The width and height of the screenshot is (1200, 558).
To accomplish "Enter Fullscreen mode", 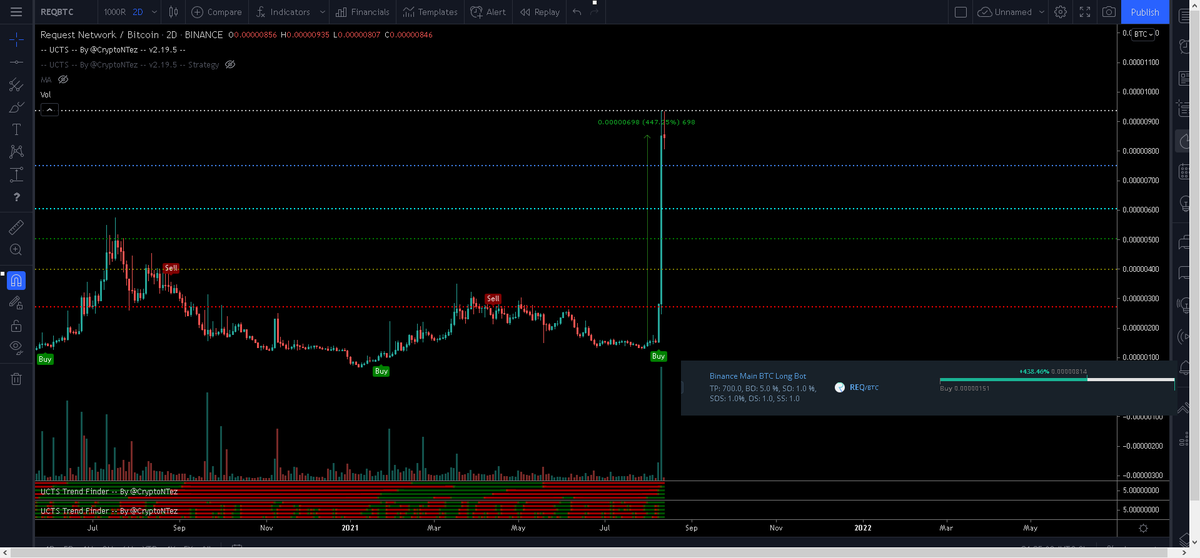I will [x=1085, y=12].
